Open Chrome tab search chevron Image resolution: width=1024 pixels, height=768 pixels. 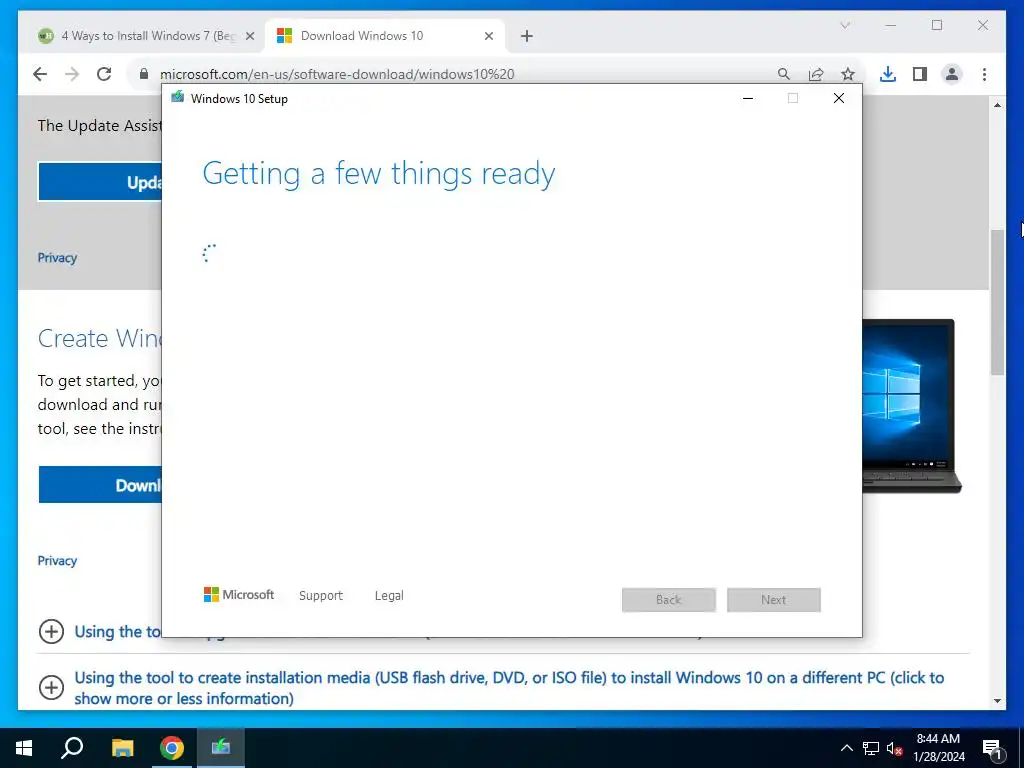845,25
